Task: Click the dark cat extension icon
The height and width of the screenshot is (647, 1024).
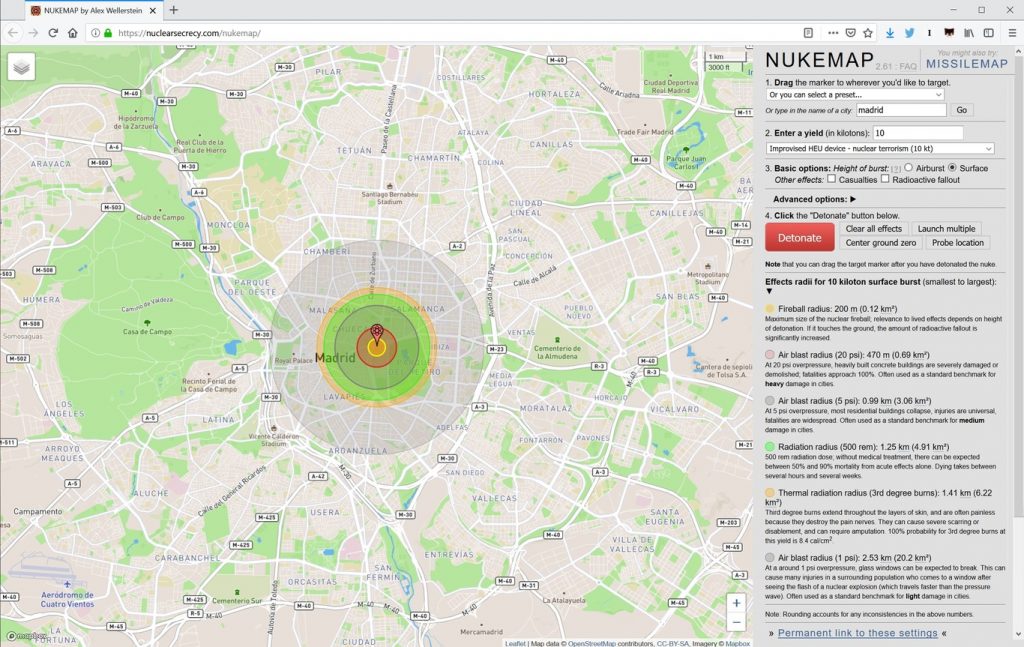Action: [x=949, y=33]
